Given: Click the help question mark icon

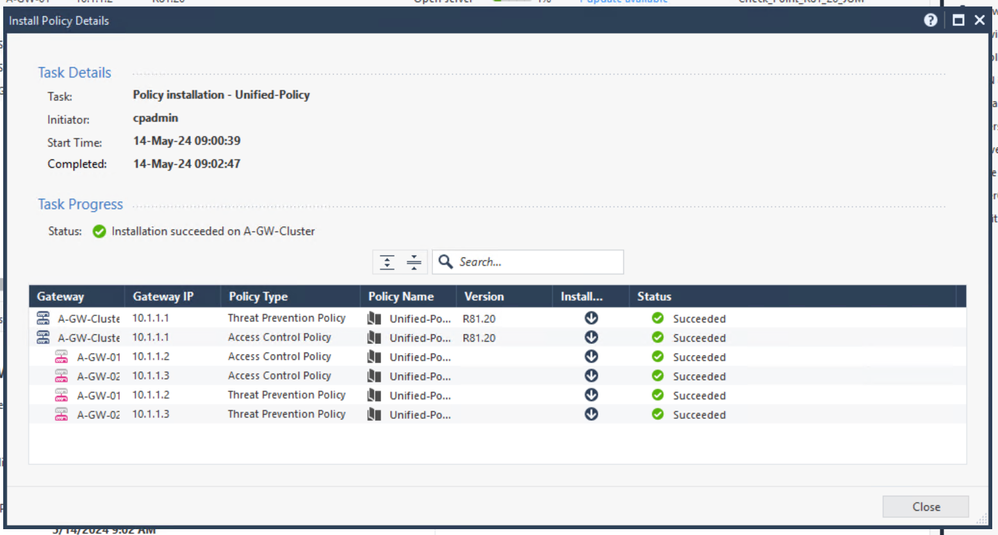Looking at the screenshot, I should (930, 20).
